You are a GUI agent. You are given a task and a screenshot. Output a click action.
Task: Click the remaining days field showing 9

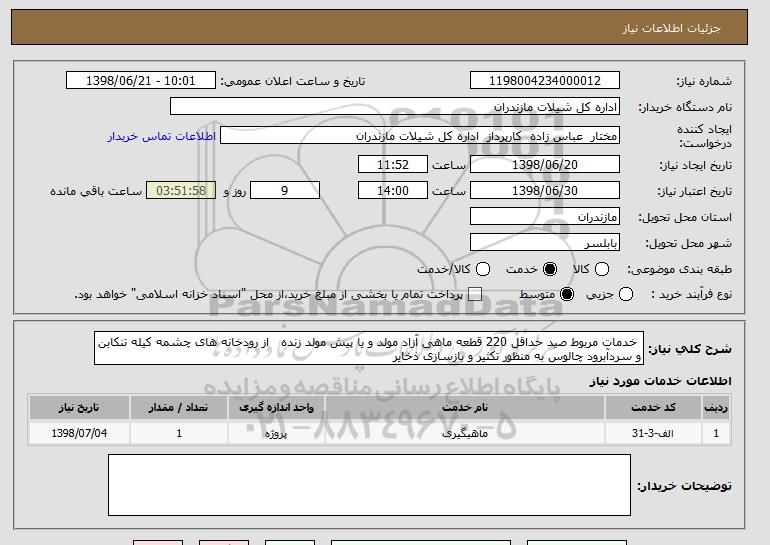click(285, 191)
